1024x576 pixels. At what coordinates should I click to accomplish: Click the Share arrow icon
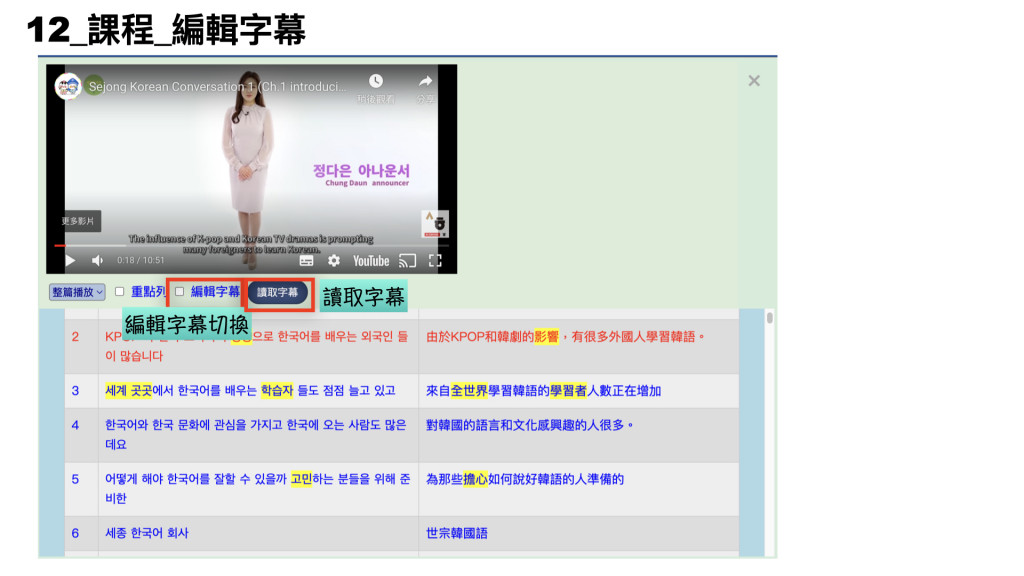425,81
